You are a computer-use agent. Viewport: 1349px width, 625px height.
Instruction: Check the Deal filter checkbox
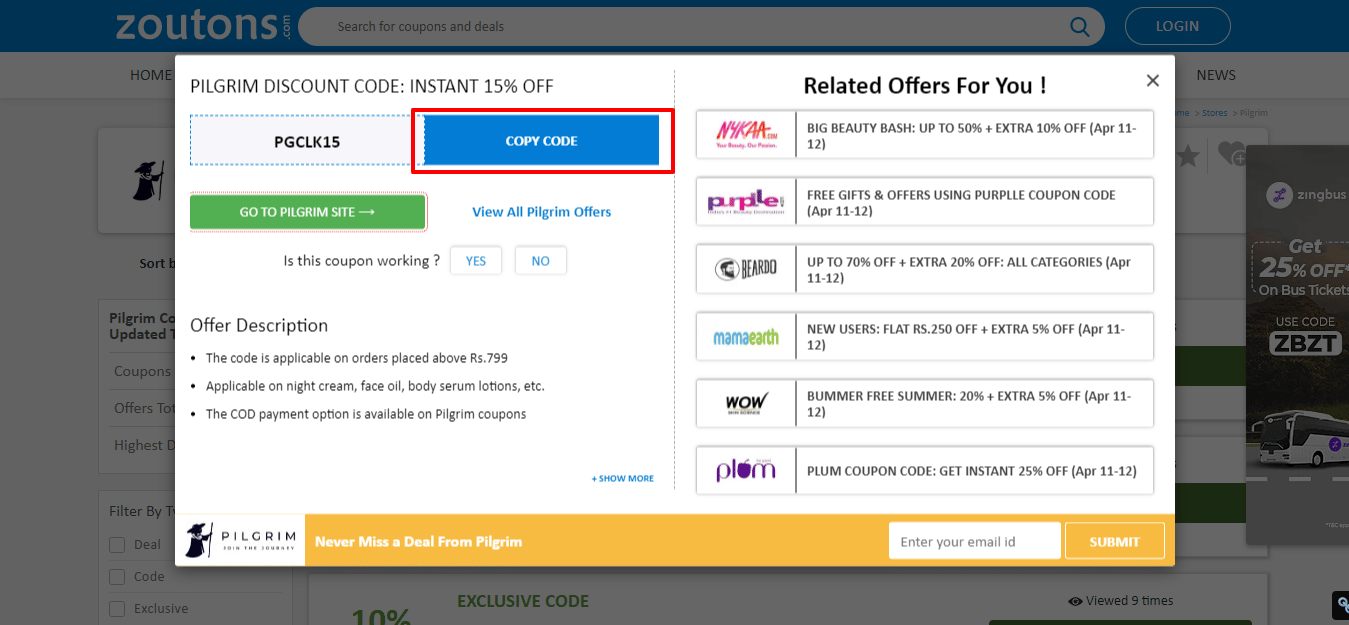116,544
